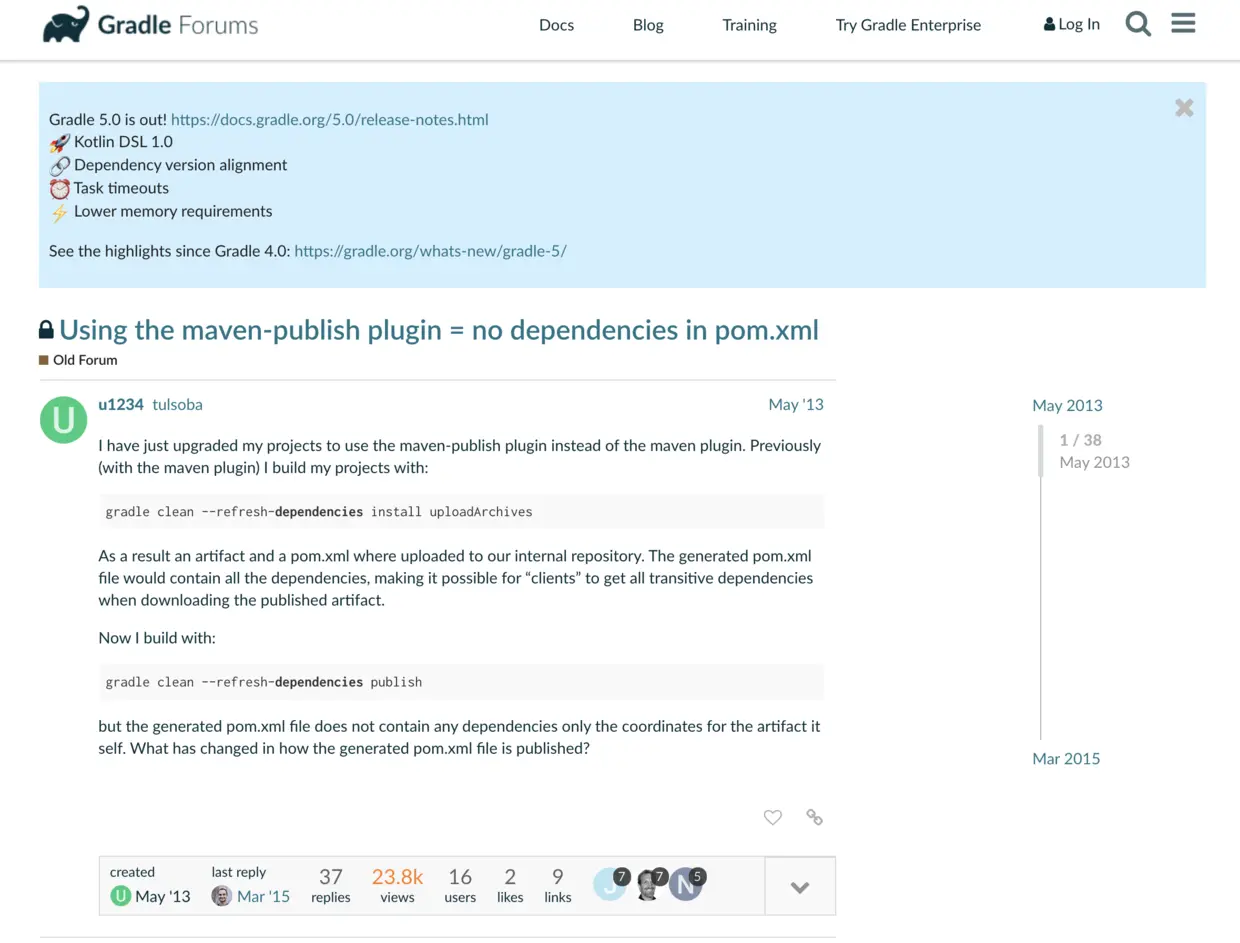Click the created May '13 date
This screenshot has width=1240, height=943.
click(163, 896)
